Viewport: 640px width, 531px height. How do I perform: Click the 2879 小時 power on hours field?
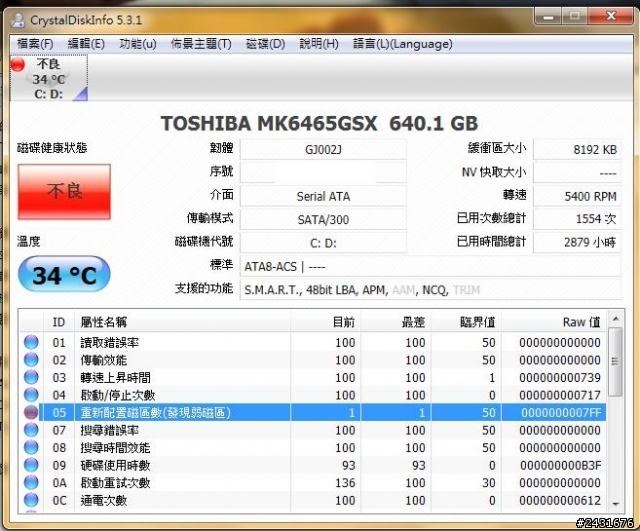point(577,243)
